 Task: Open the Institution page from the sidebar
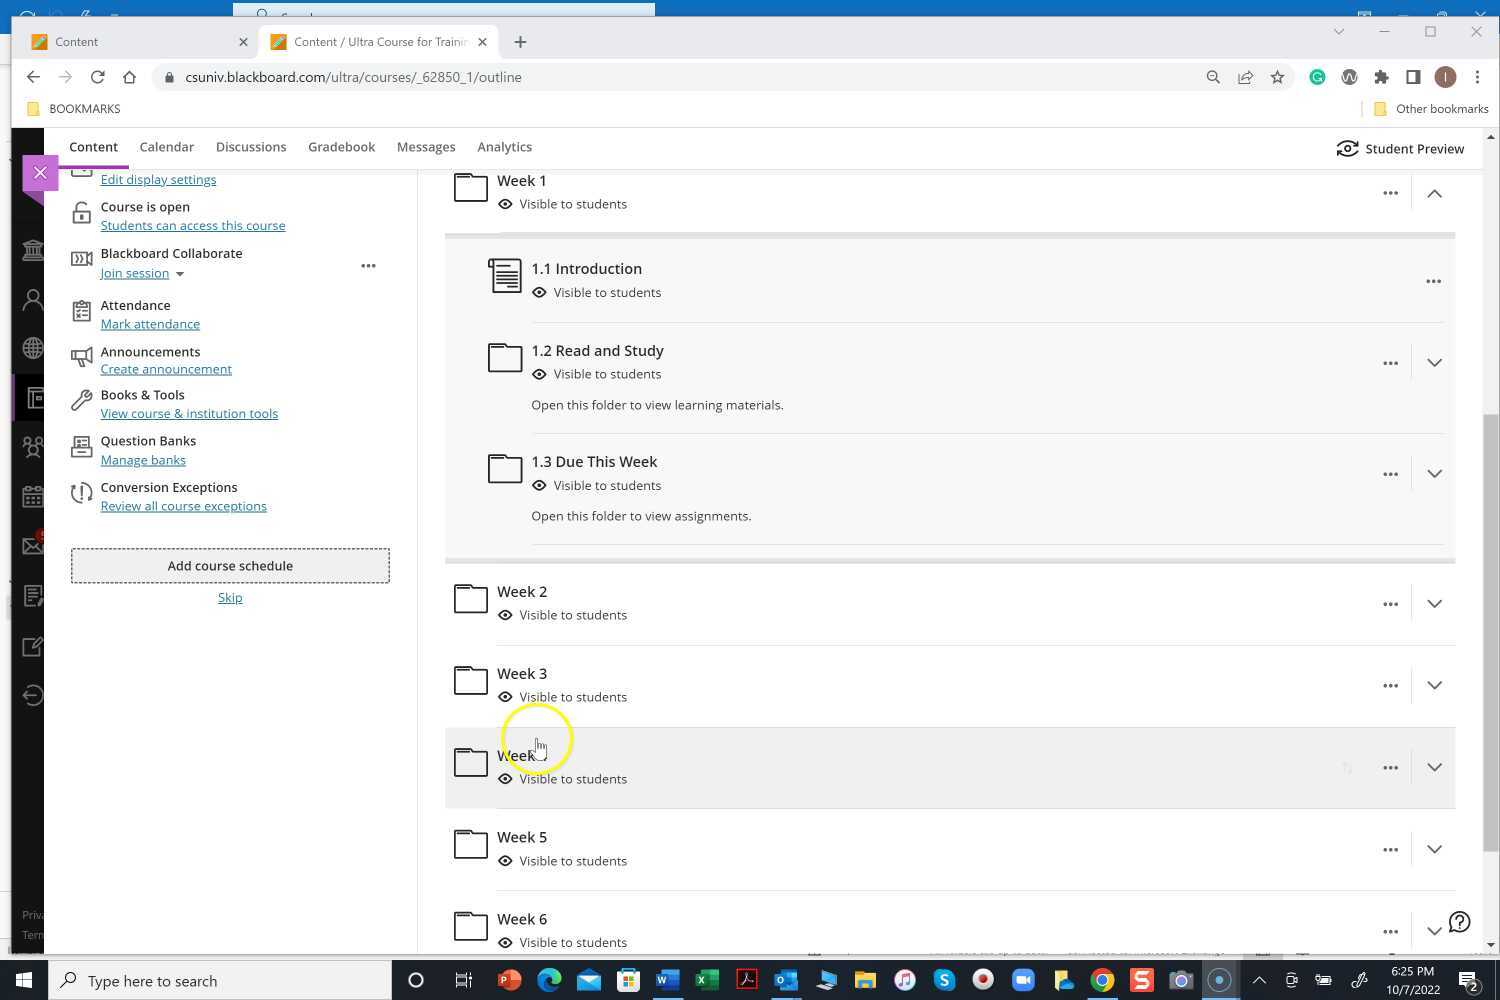click(33, 250)
